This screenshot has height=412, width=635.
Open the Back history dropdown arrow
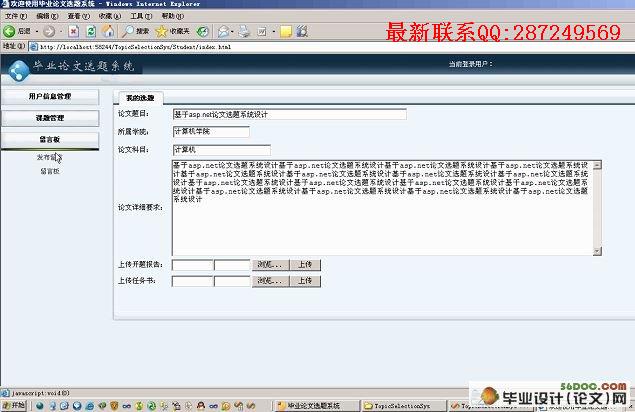(37, 31)
